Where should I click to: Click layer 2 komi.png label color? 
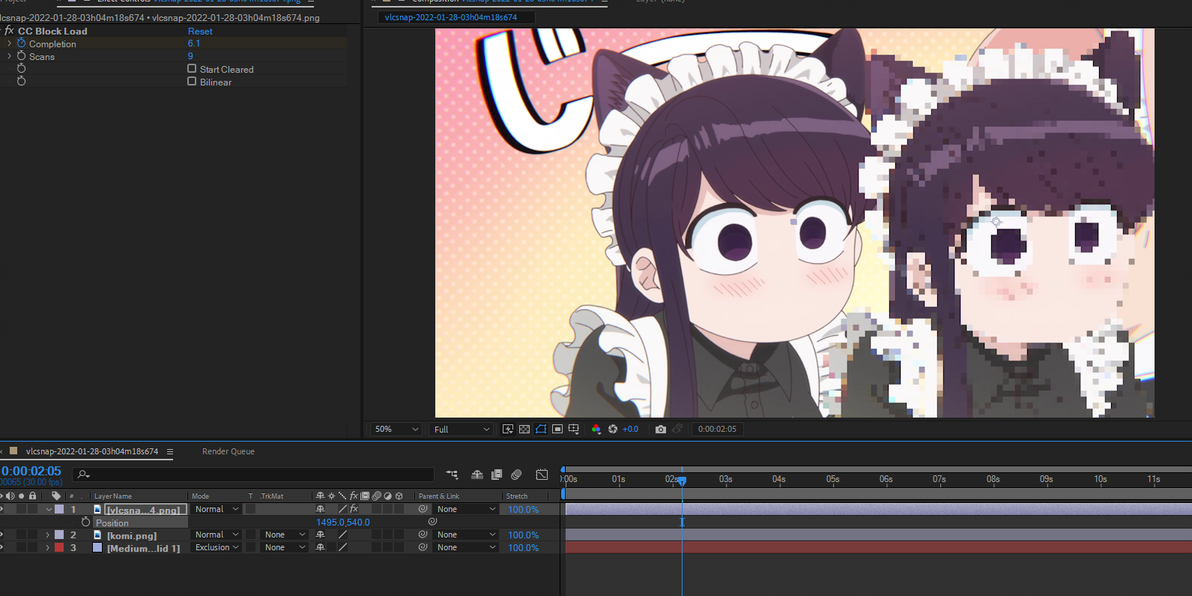[59, 535]
